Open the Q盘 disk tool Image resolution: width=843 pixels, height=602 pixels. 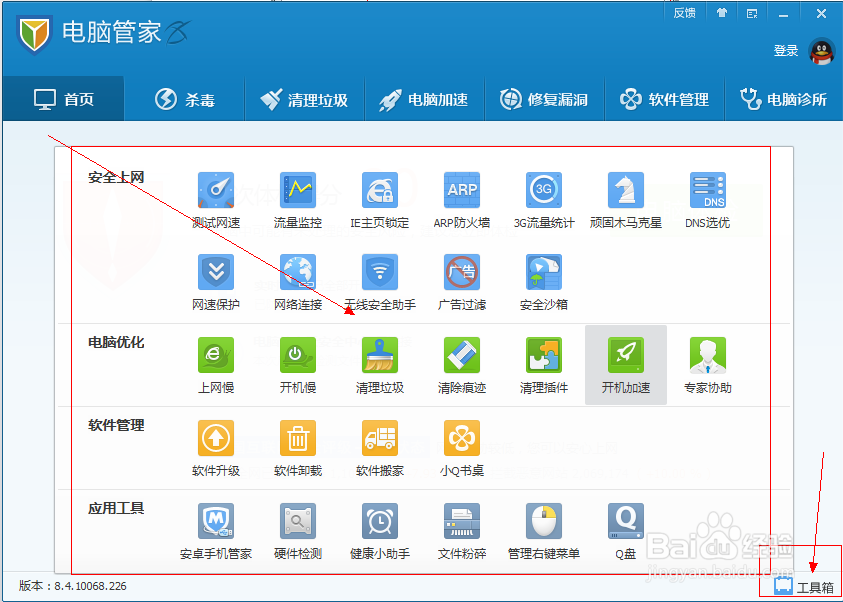tap(626, 532)
